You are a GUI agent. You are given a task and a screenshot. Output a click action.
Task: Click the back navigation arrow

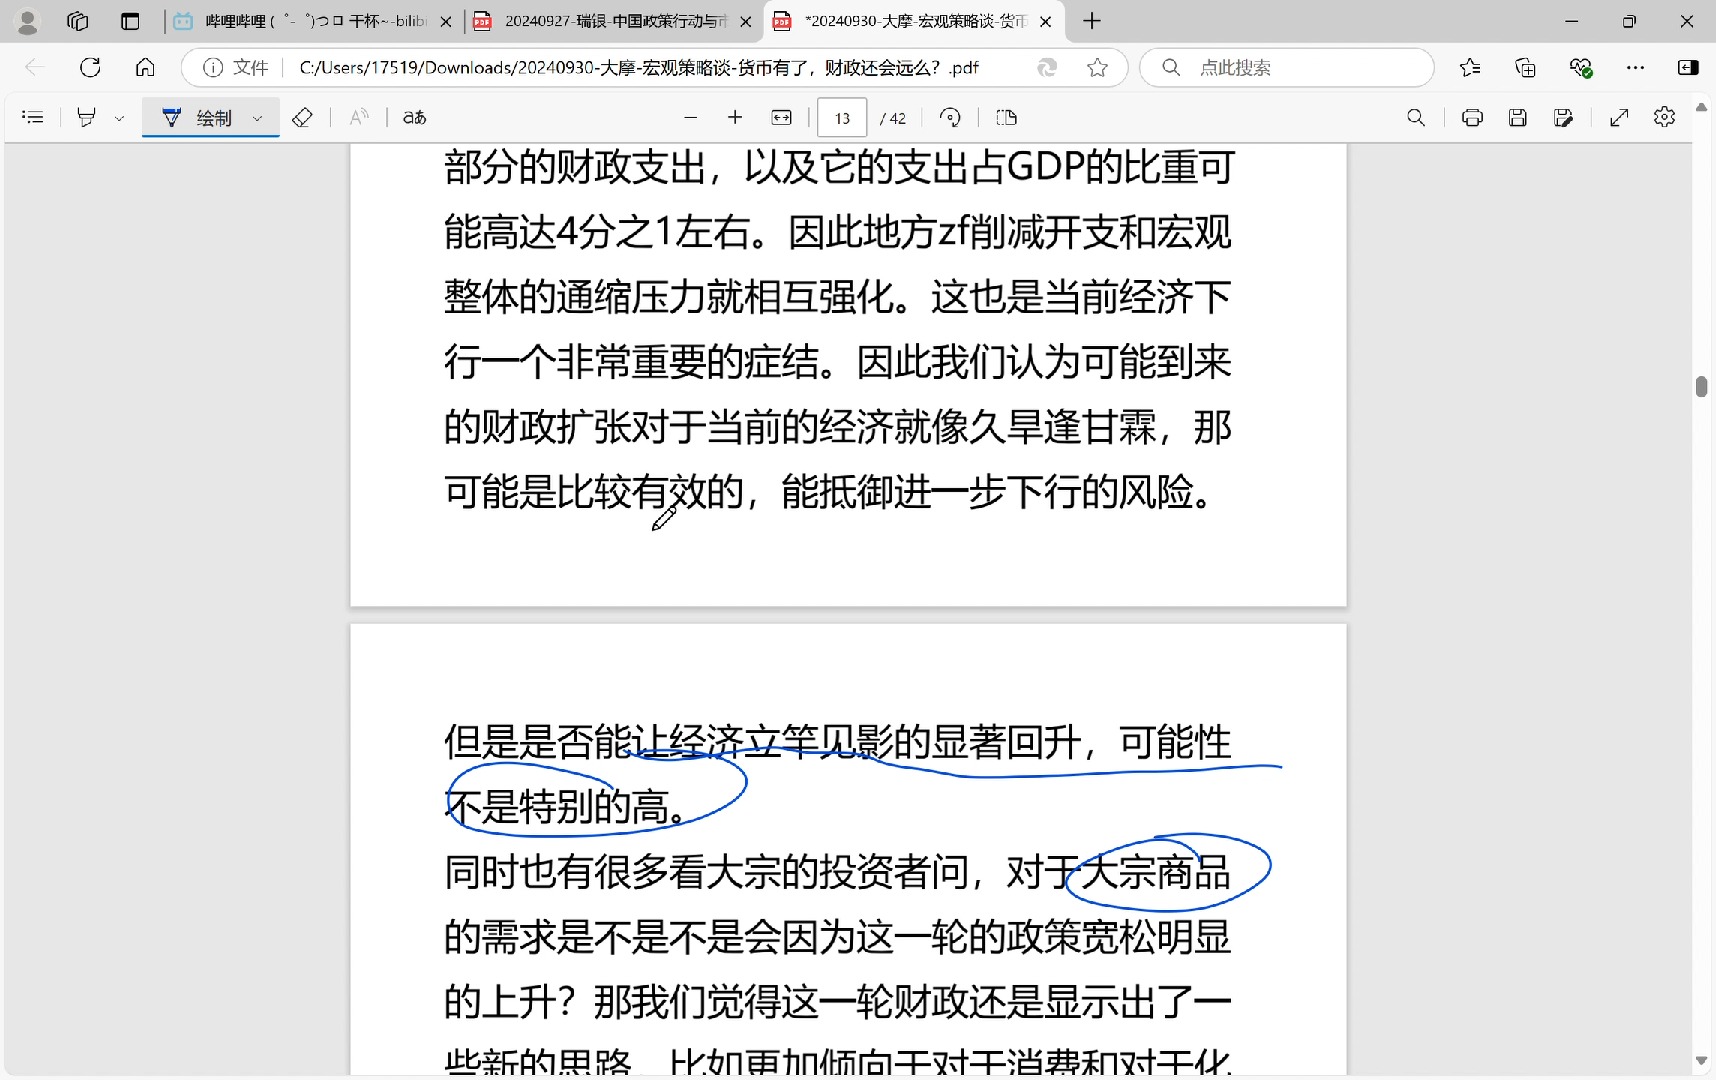pyautogui.click(x=34, y=67)
